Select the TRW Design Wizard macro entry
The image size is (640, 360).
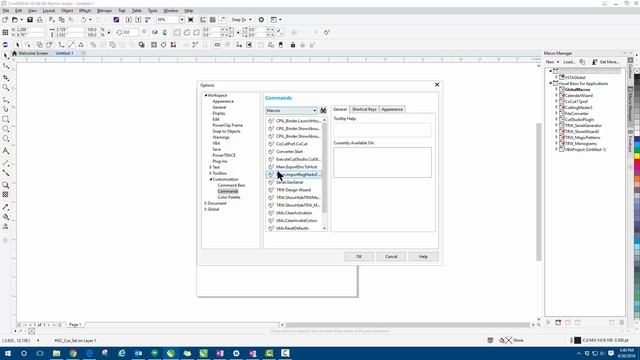coord(294,190)
